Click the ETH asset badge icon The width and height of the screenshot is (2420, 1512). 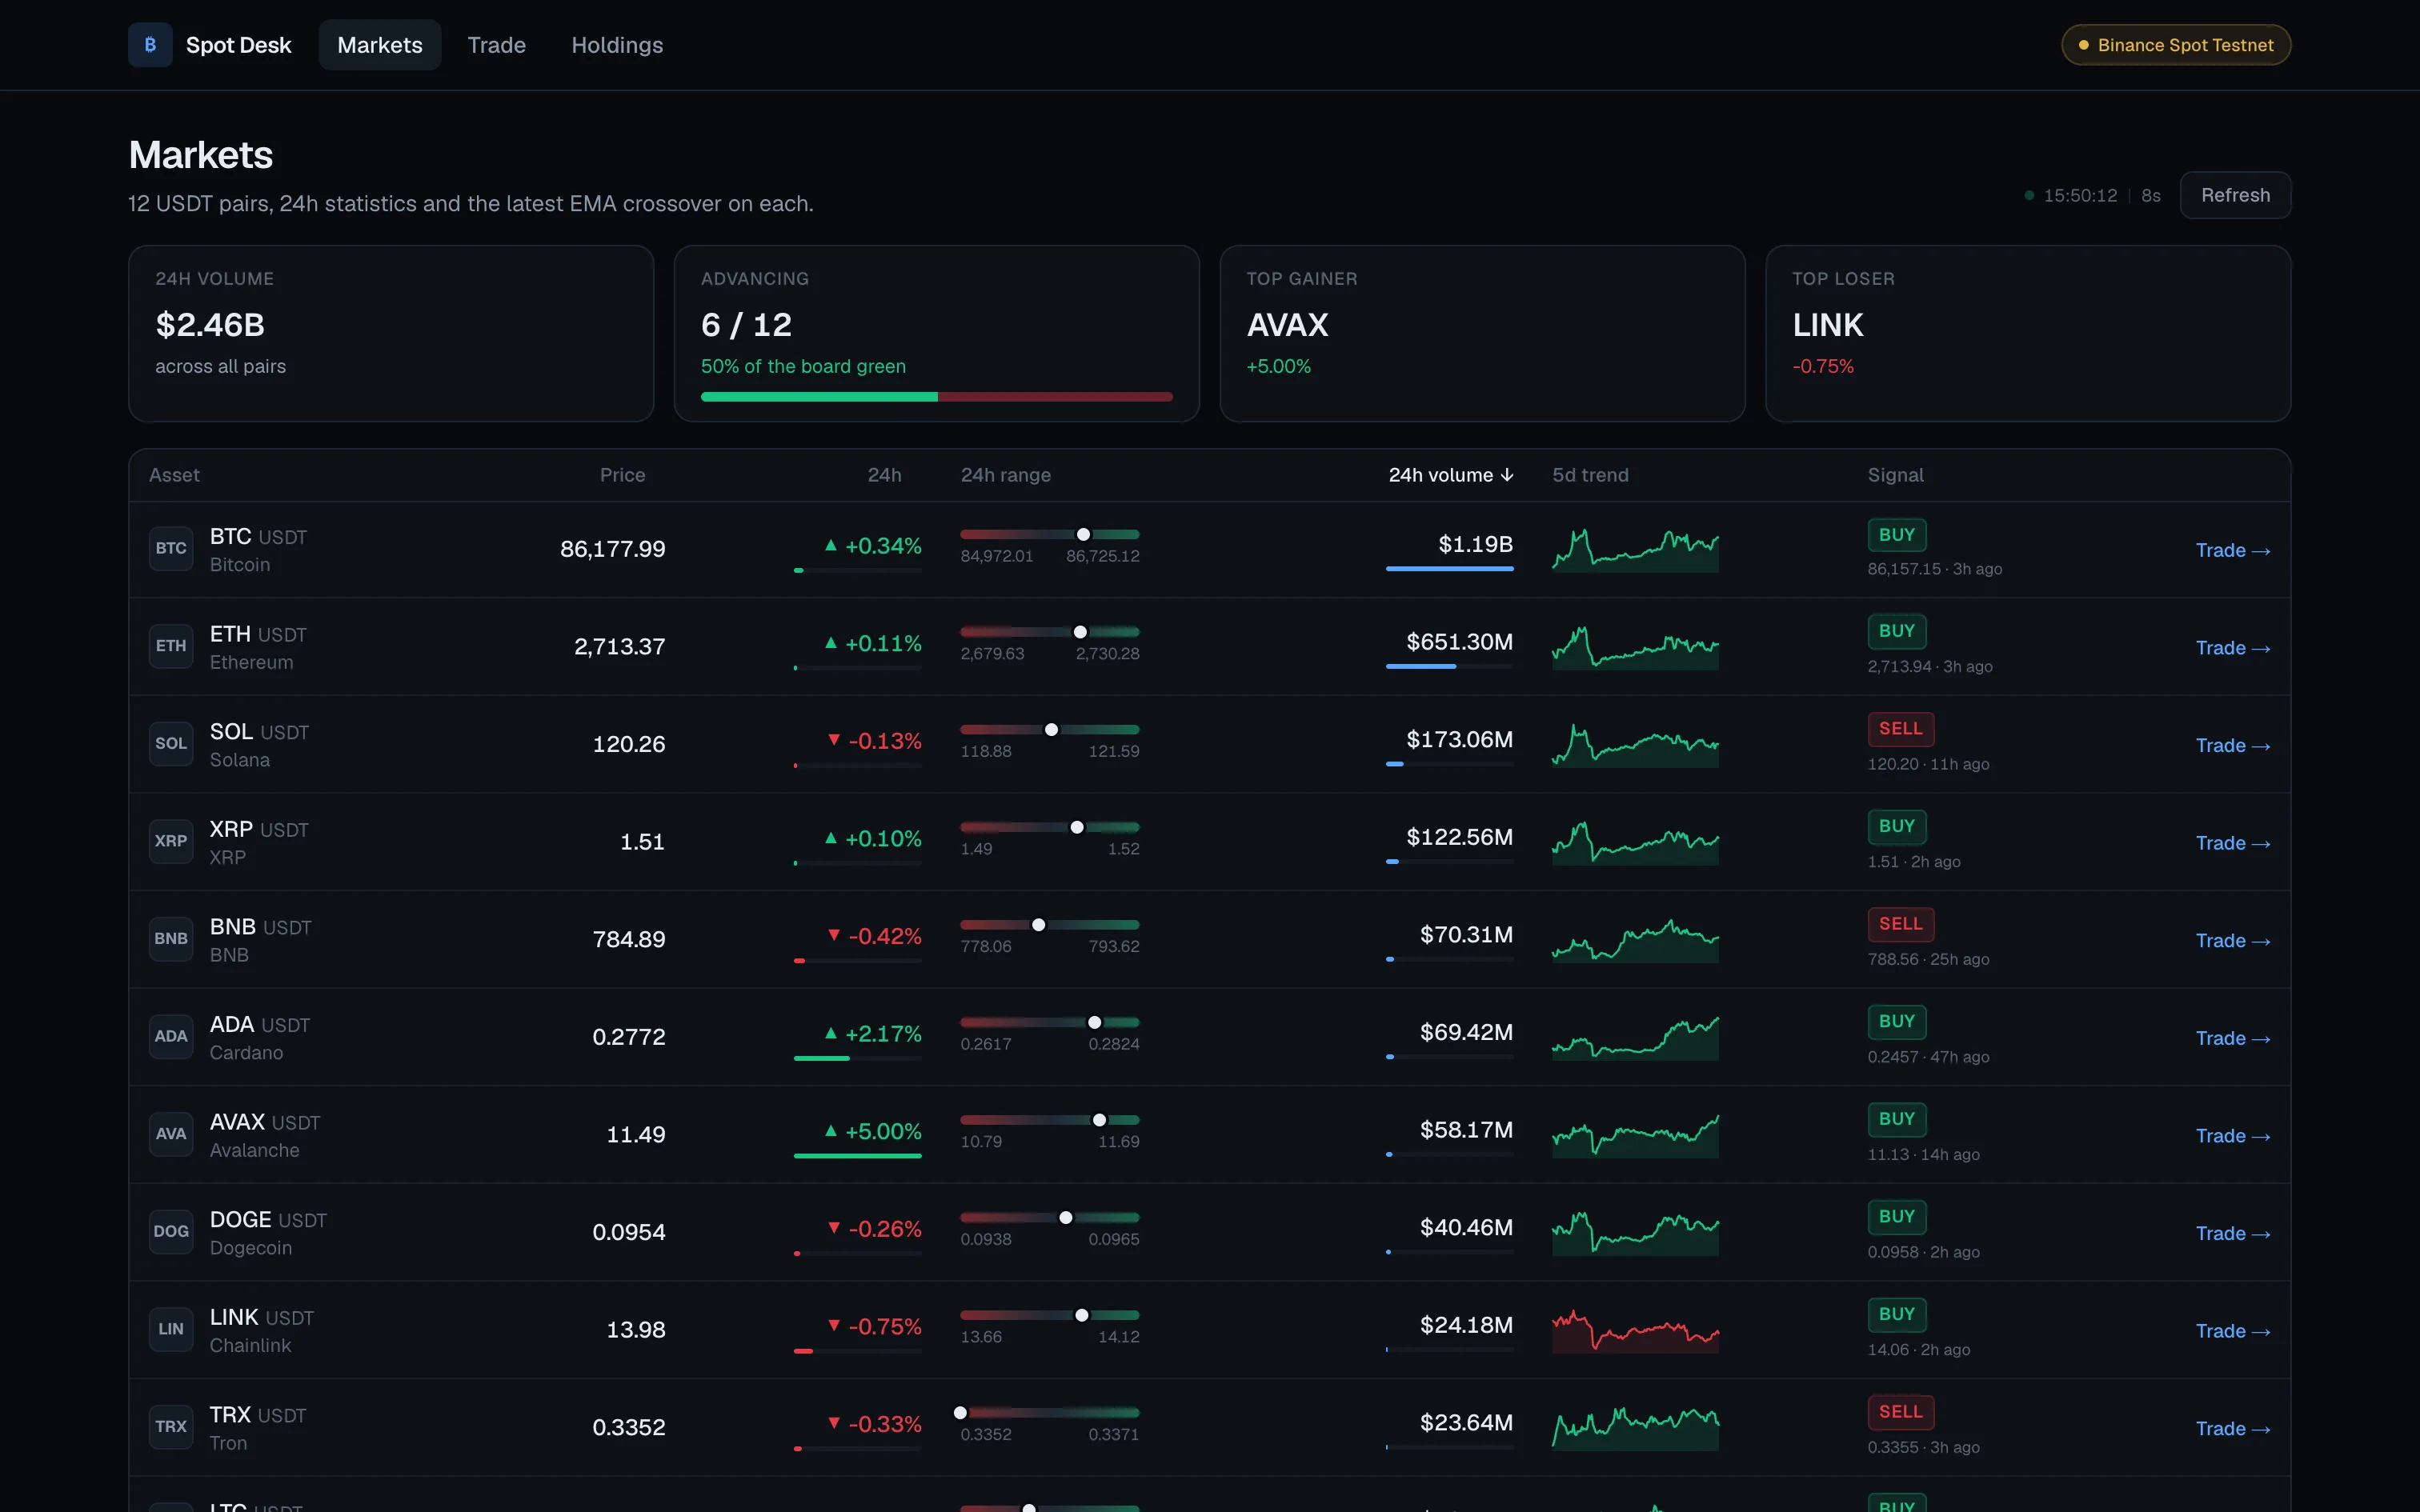[171, 646]
